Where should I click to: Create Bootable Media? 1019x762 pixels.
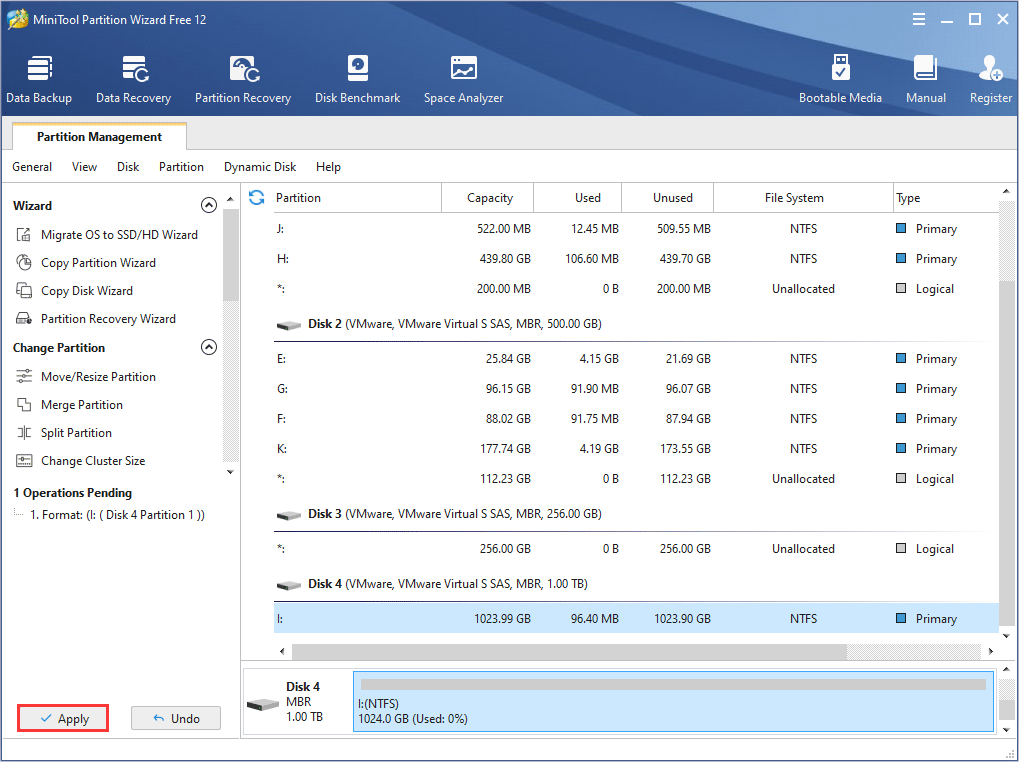840,79
